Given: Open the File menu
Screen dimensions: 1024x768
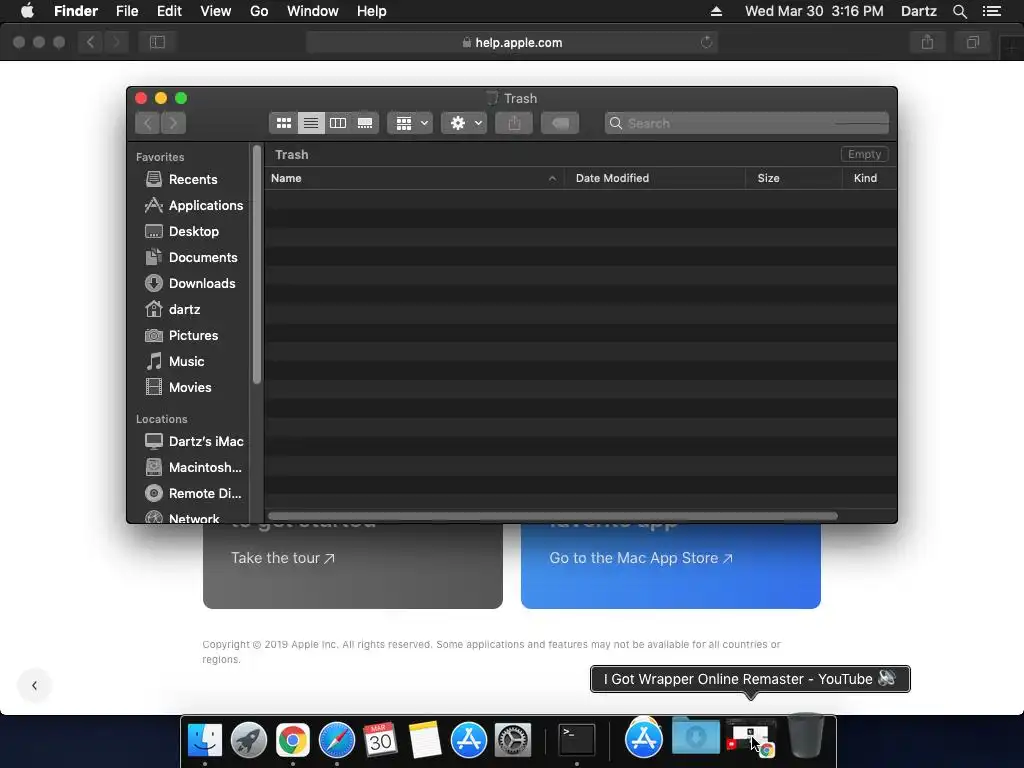Looking at the screenshot, I should click(127, 11).
